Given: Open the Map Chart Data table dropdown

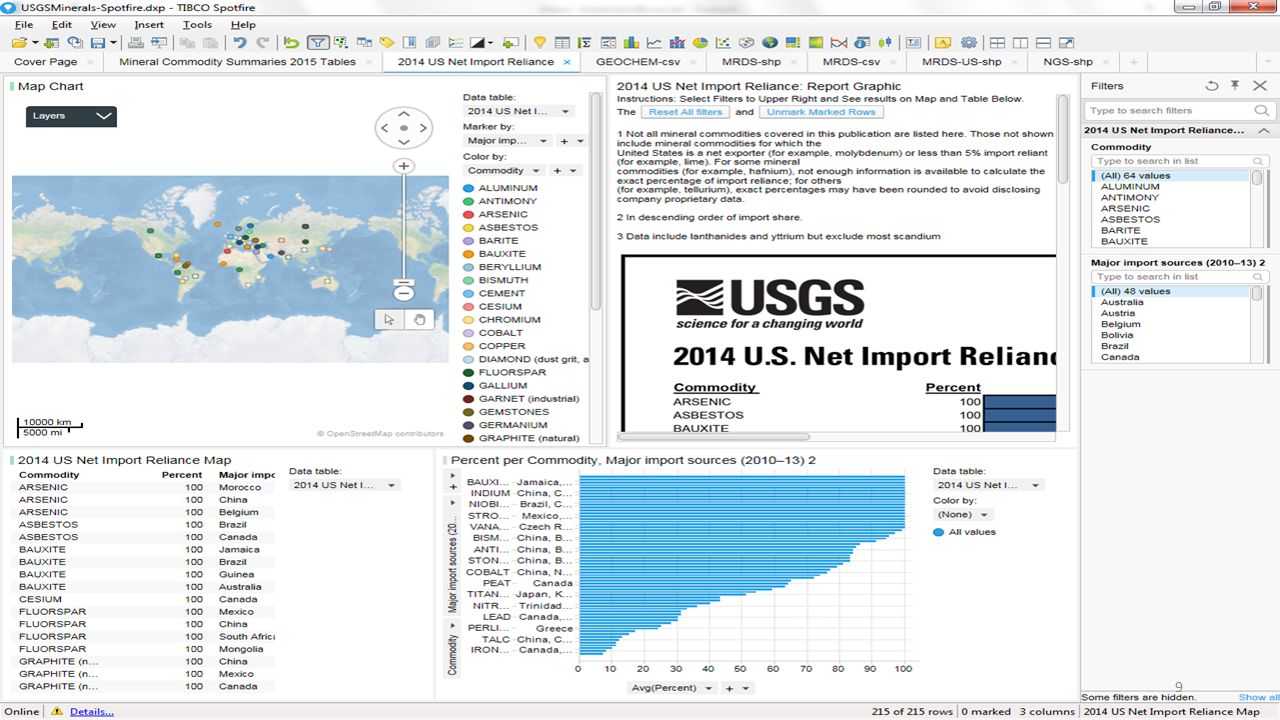Looking at the screenshot, I should (519, 111).
